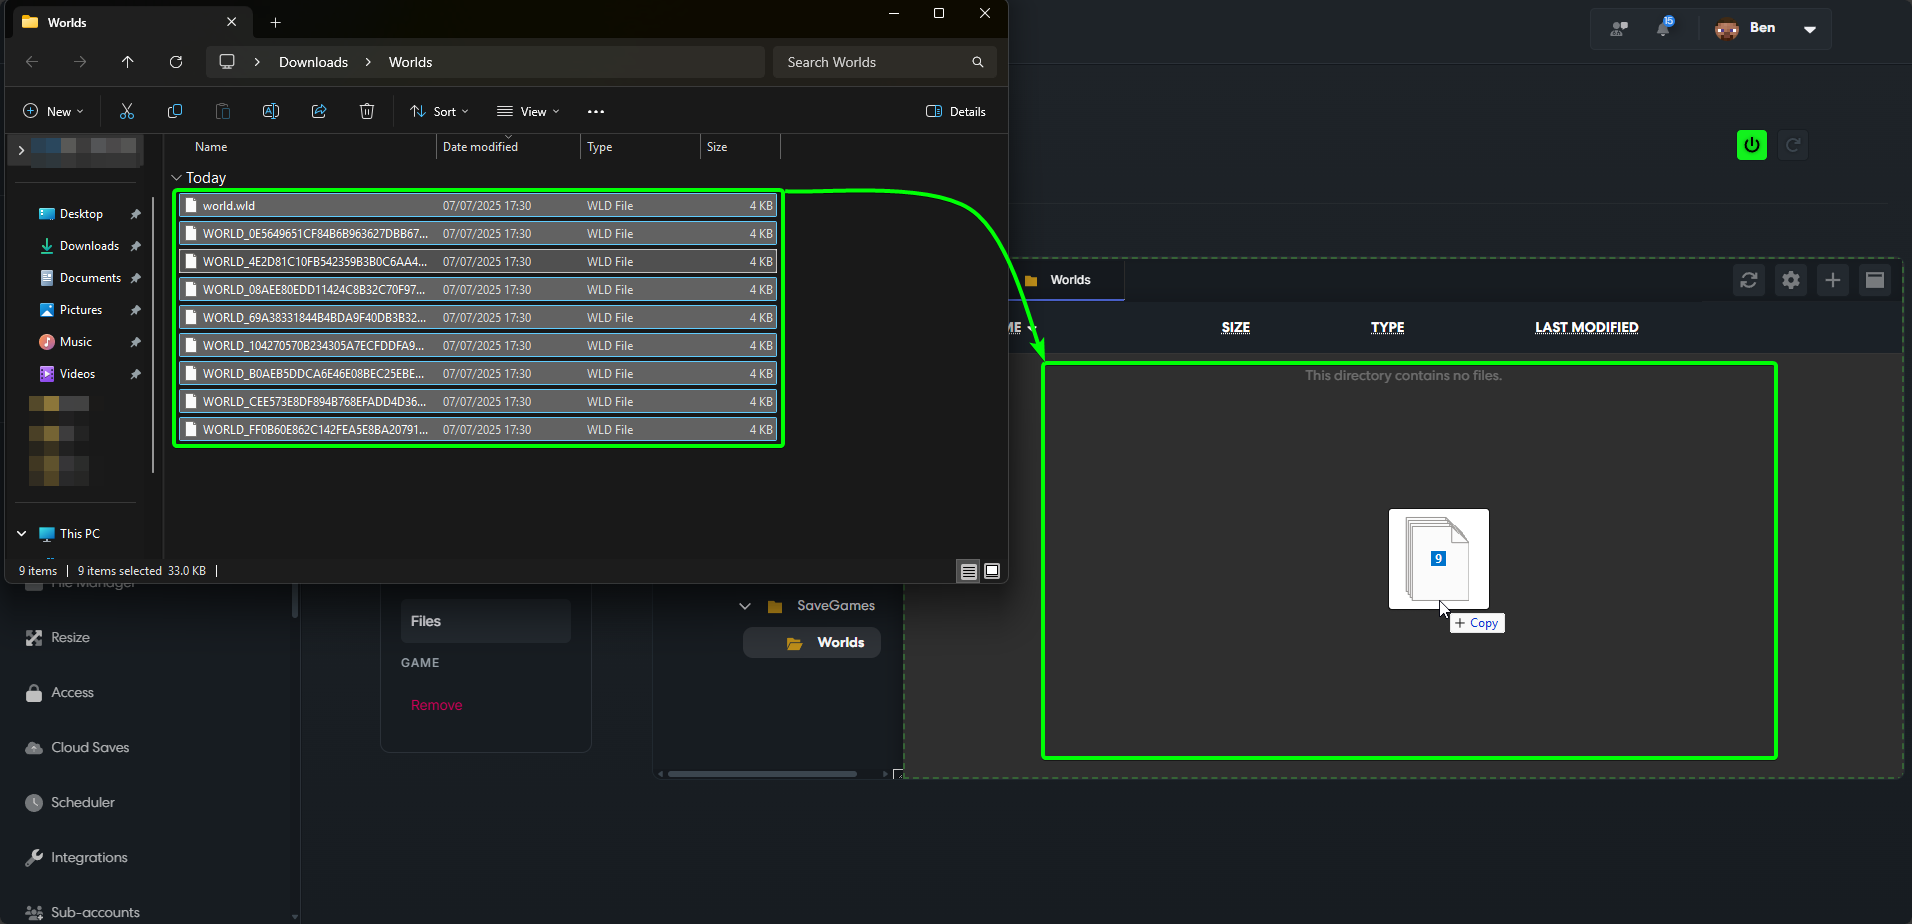Click the Copy icon in Explorer toolbar
The height and width of the screenshot is (924, 1912).
(x=175, y=111)
